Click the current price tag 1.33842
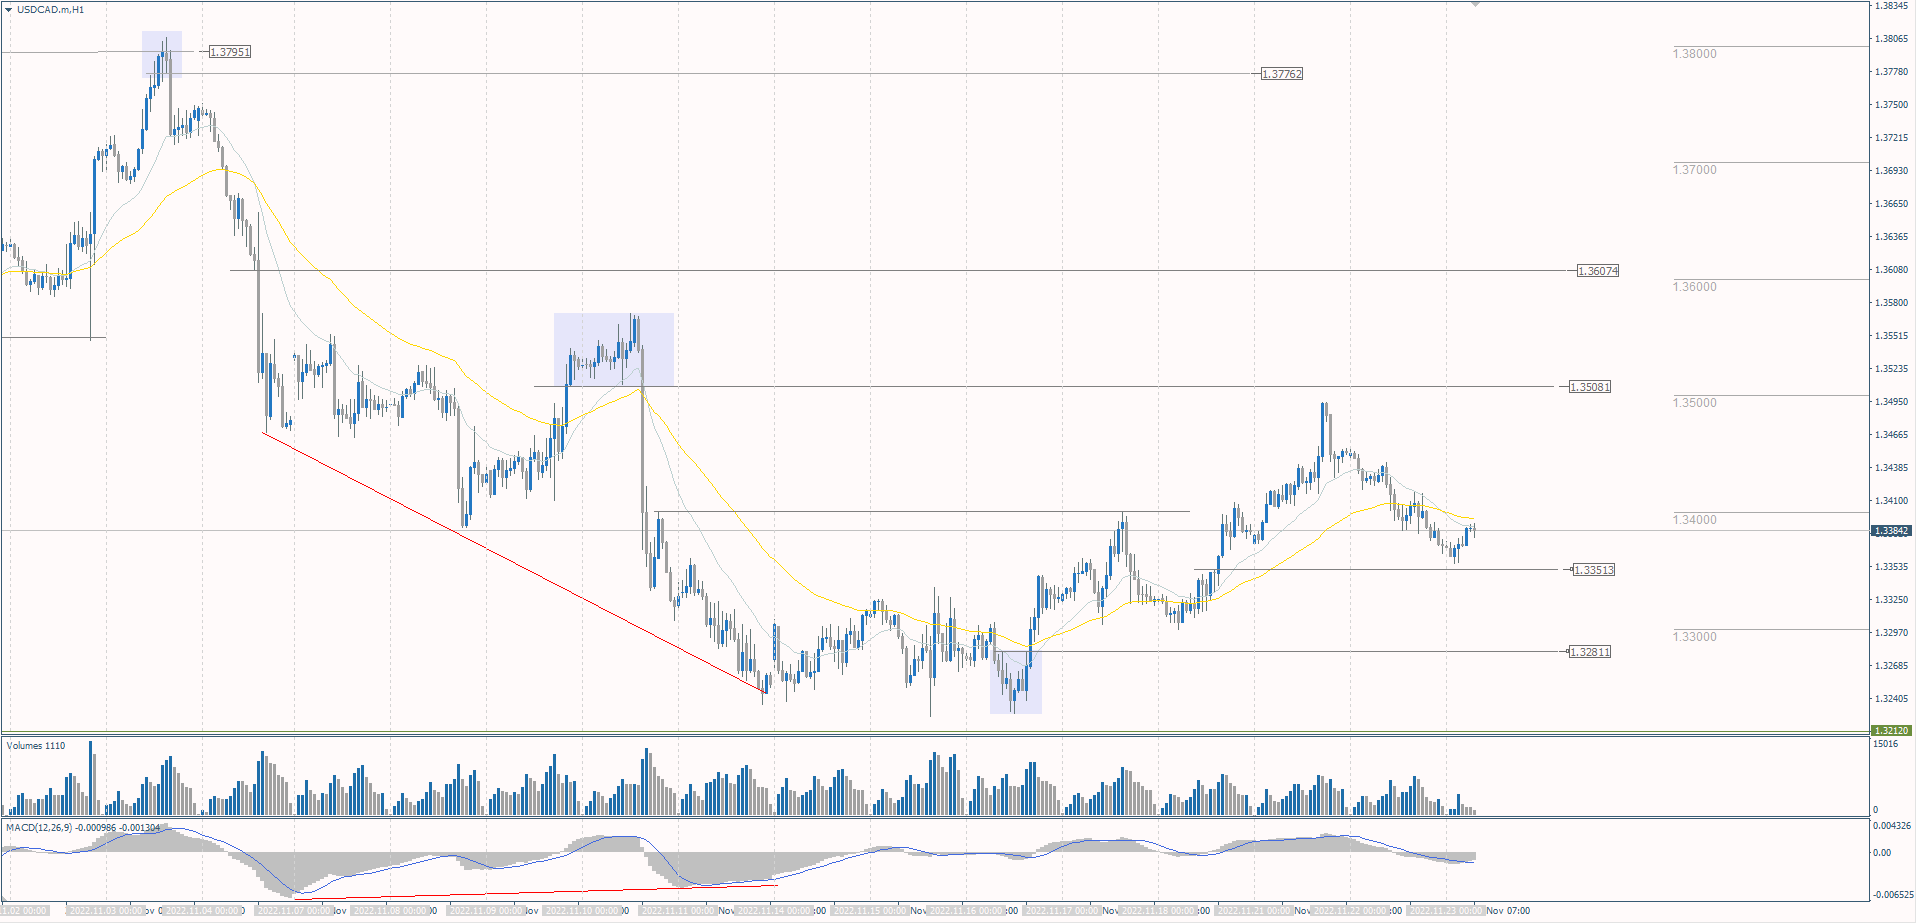1916x923 pixels. (x=1891, y=531)
